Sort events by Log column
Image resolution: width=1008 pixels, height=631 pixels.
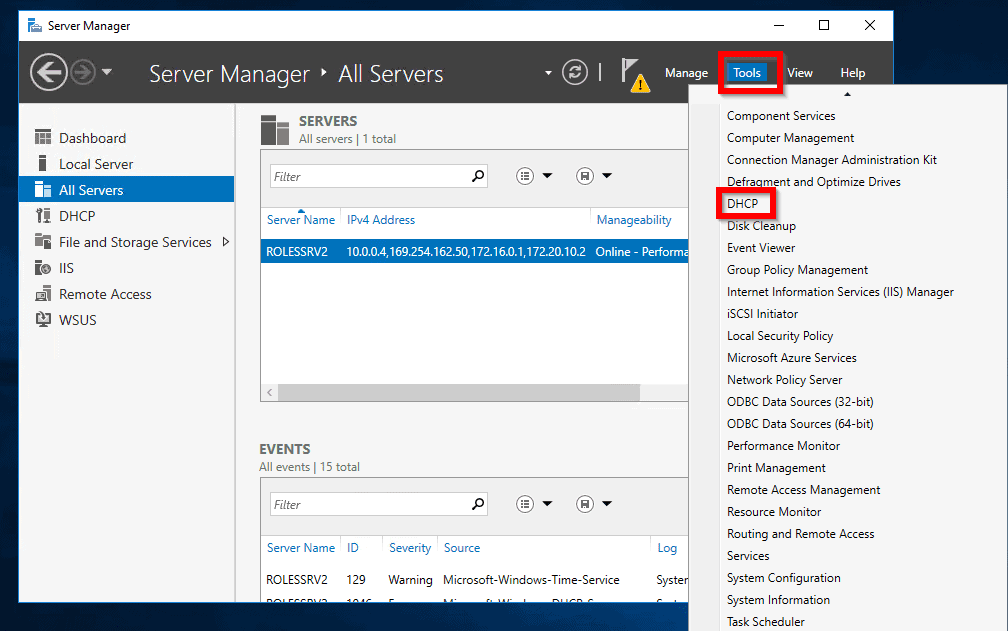pyautogui.click(x=667, y=548)
